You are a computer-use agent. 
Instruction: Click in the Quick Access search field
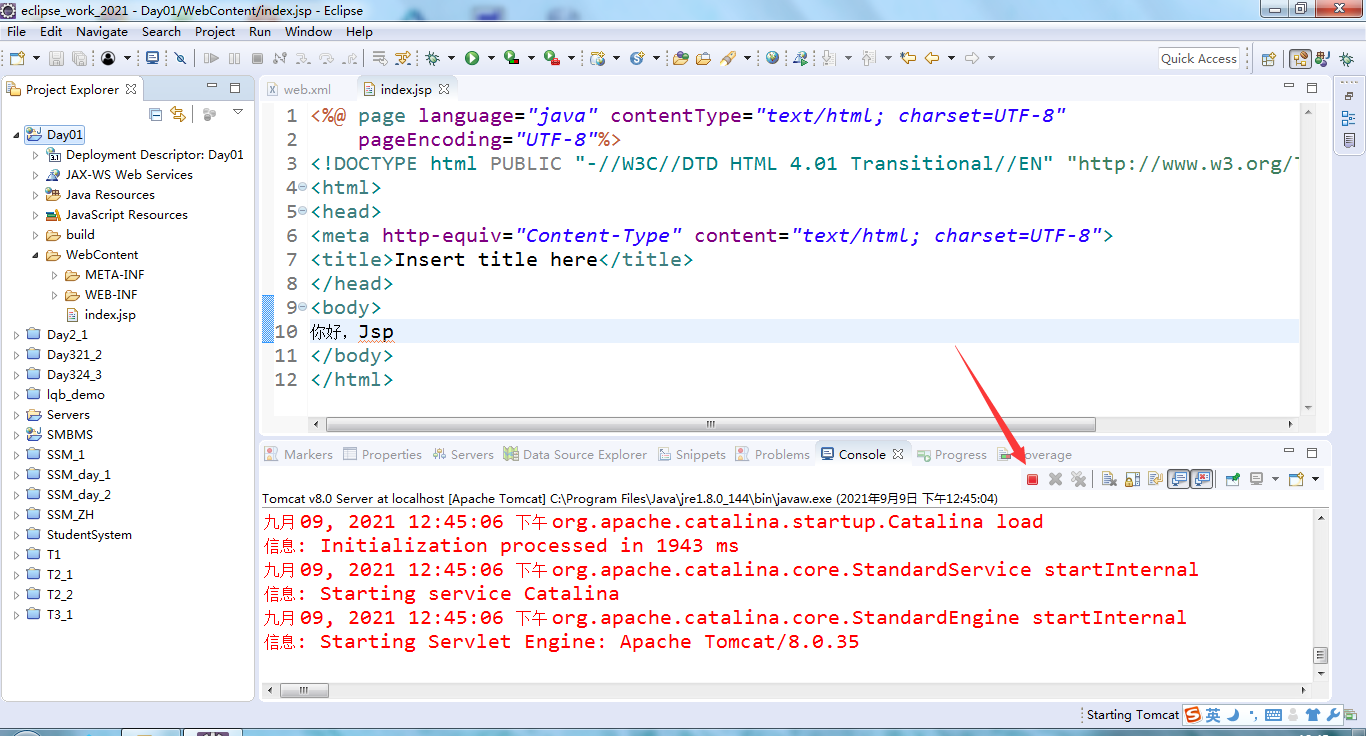[1198, 59]
